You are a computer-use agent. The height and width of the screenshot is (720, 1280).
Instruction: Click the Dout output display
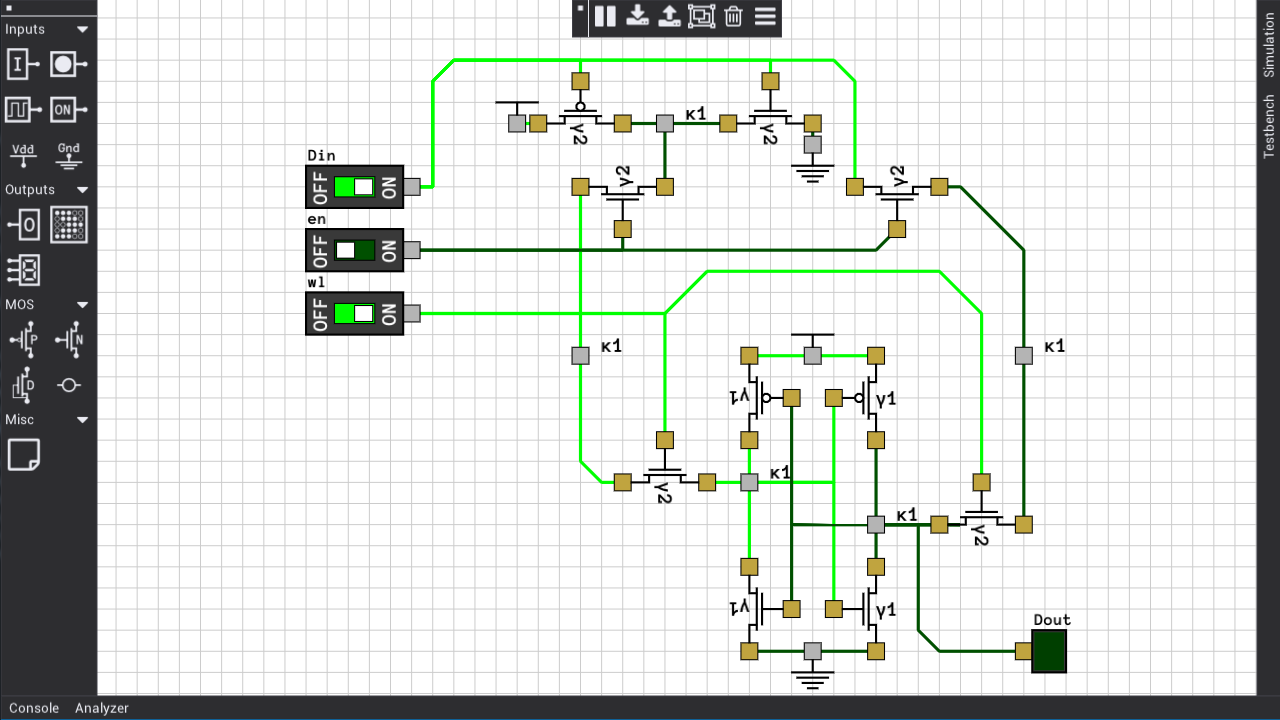point(1048,650)
